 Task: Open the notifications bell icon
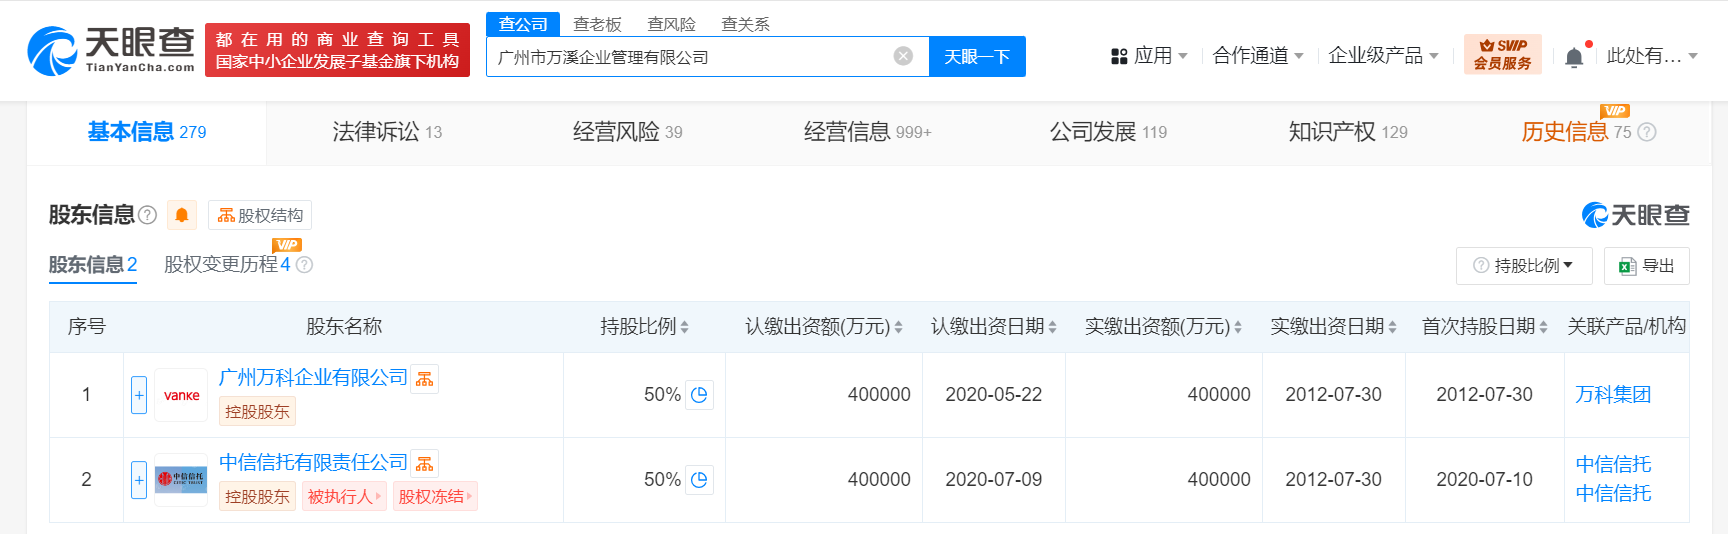[x=1573, y=57]
